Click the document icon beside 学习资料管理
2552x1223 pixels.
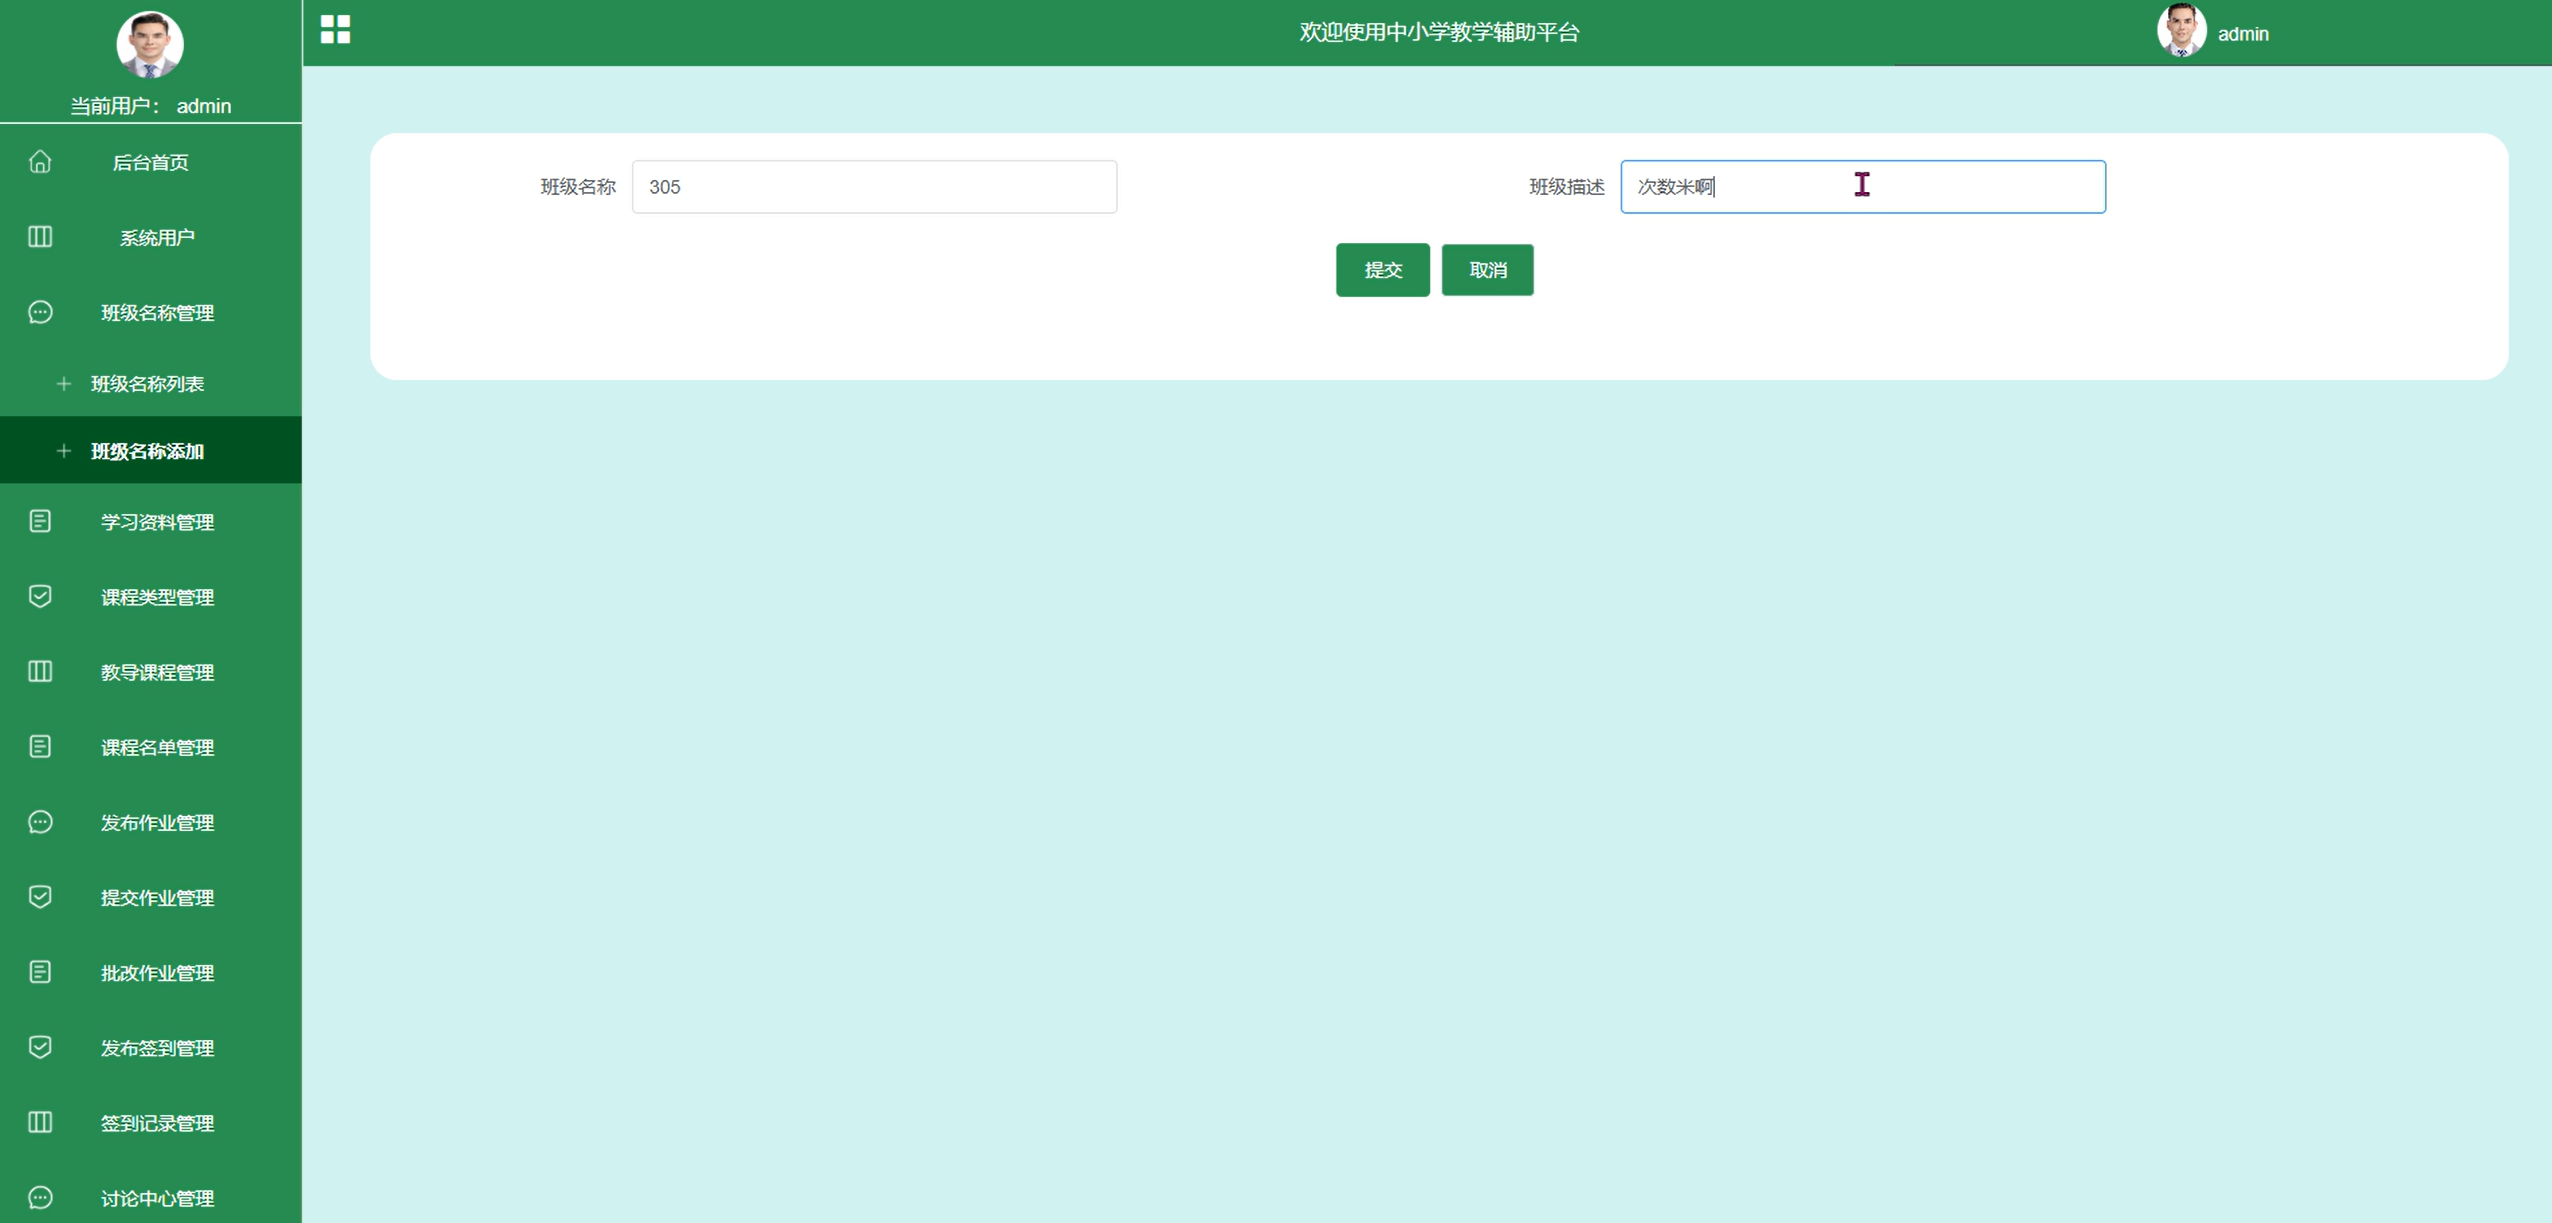click(40, 521)
